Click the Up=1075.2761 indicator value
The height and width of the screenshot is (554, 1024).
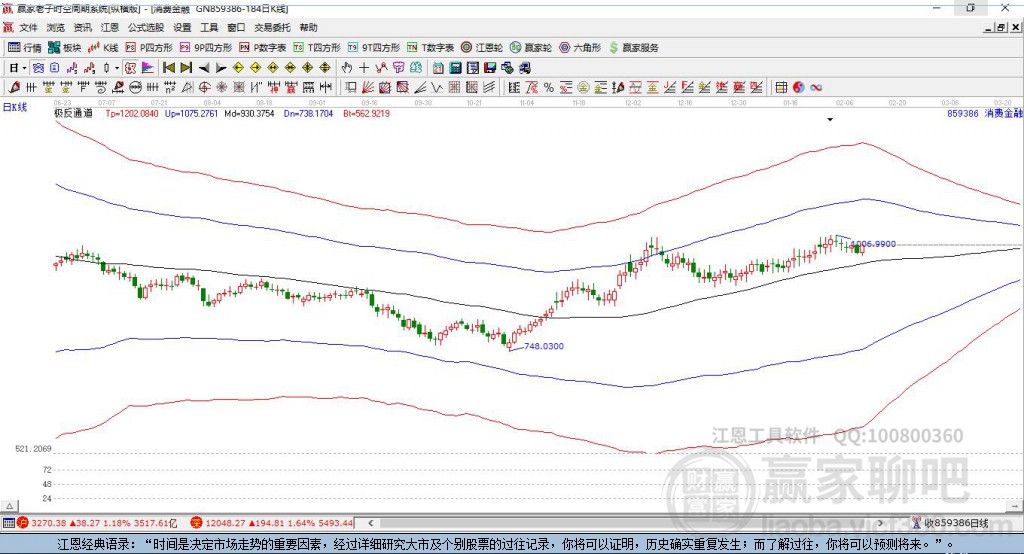coord(191,113)
